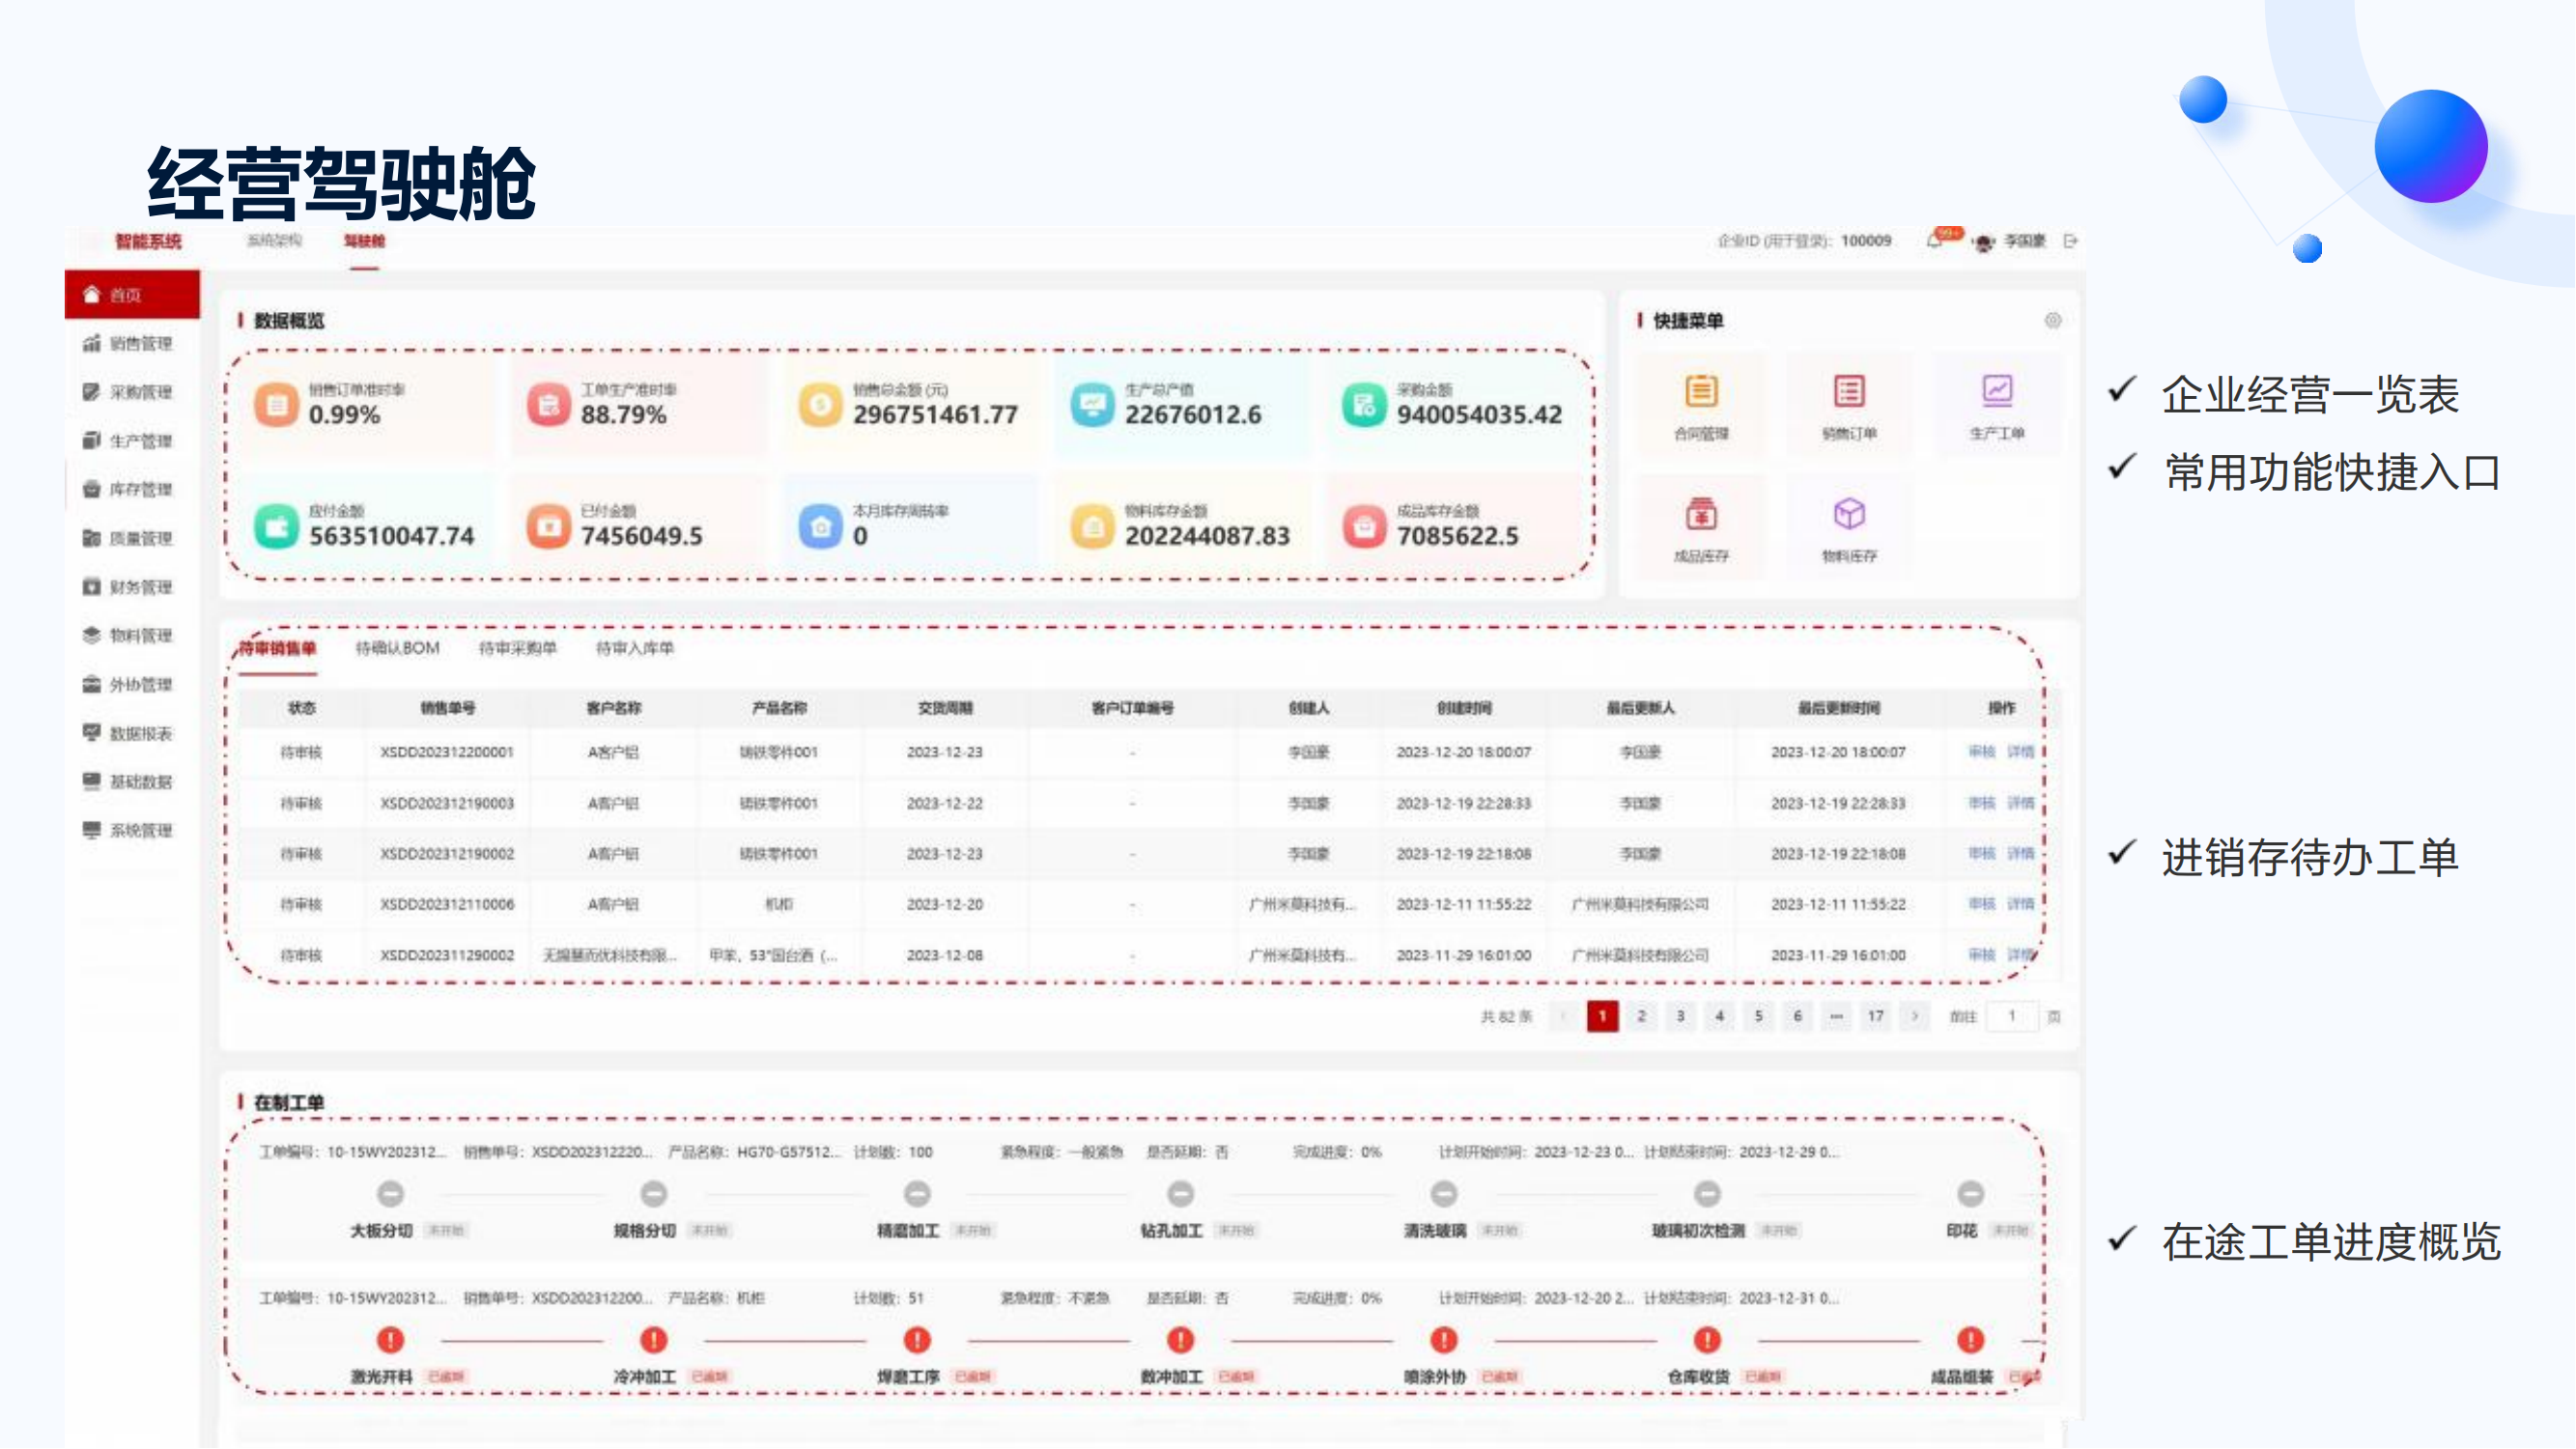Click the 生产总产值 card icon
This screenshot has height=1449, width=2576.
coord(1092,405)
